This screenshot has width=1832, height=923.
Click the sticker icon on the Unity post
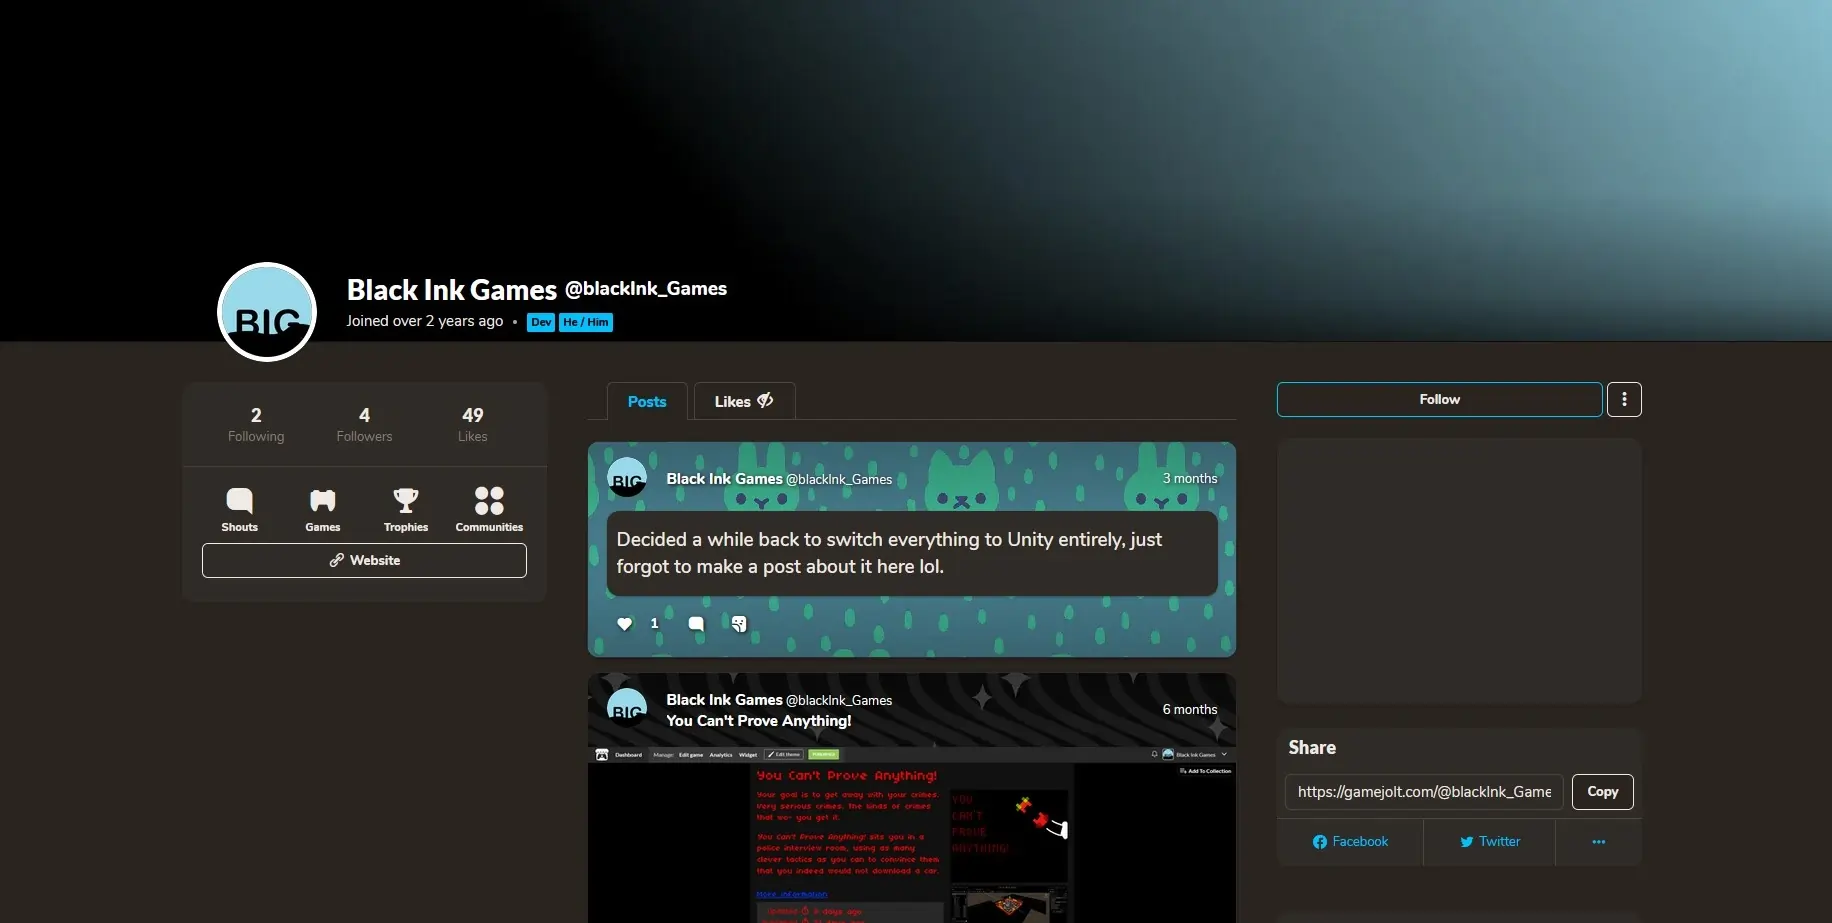point(739,624)
